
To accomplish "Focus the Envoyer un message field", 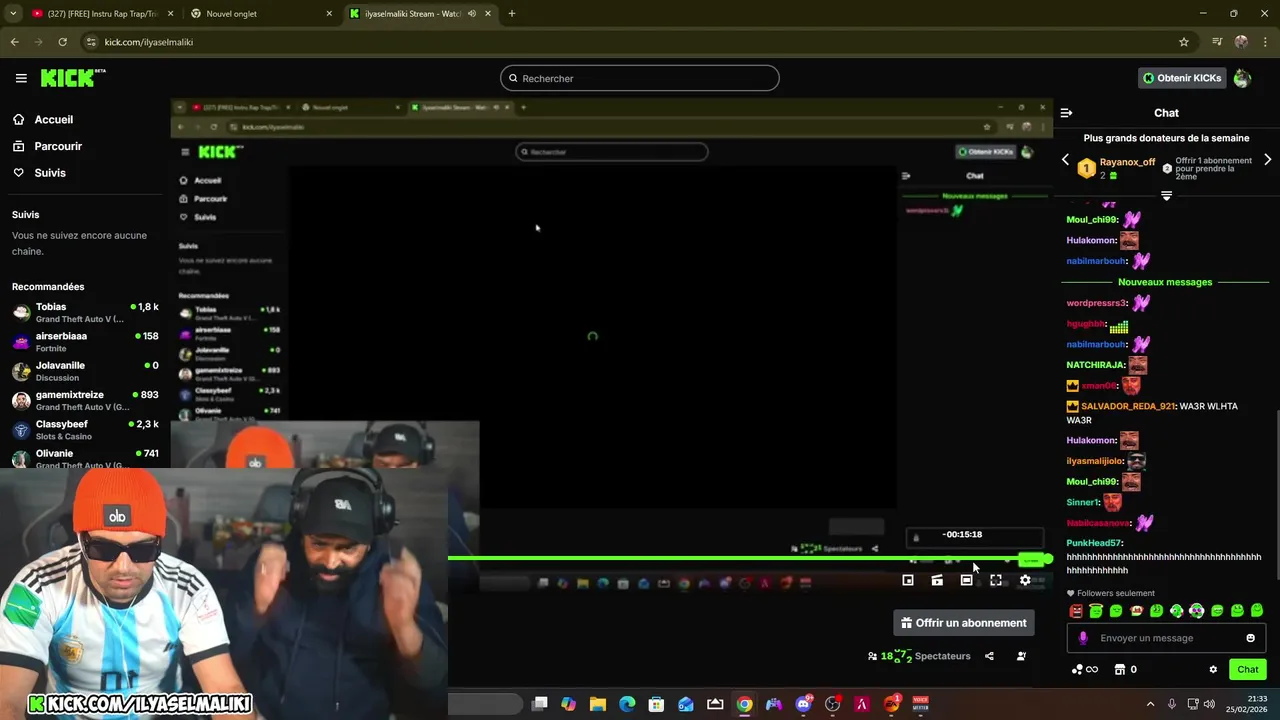I will 1166,638.
